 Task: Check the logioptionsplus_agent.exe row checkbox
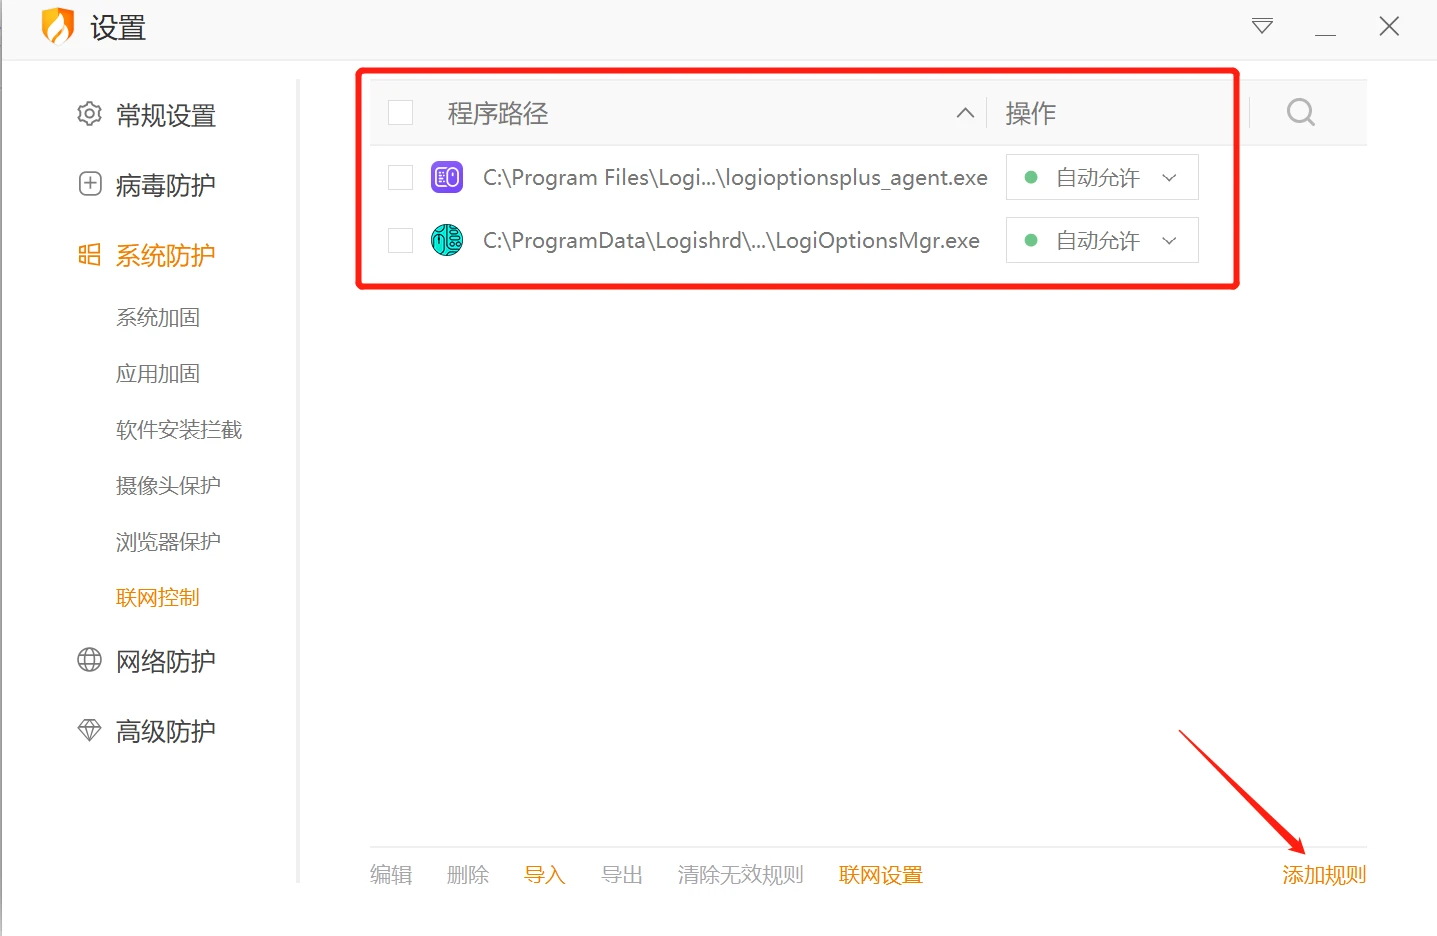[x=400, y=177]
